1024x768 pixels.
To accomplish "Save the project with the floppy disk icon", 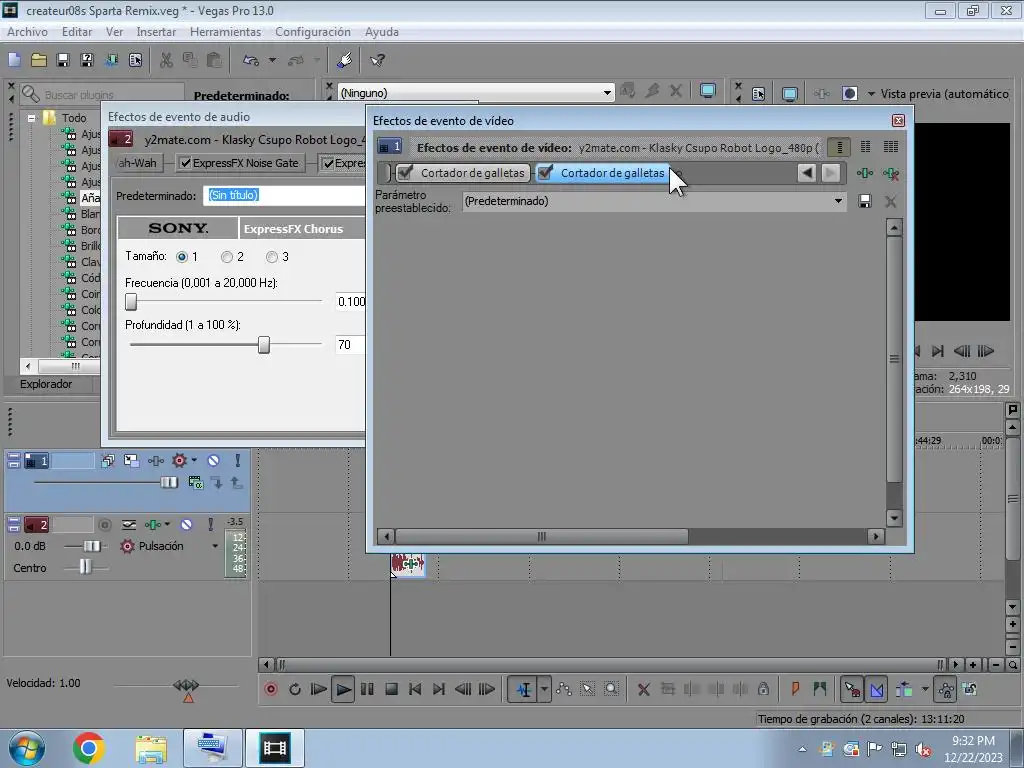I will coord(63,60).
